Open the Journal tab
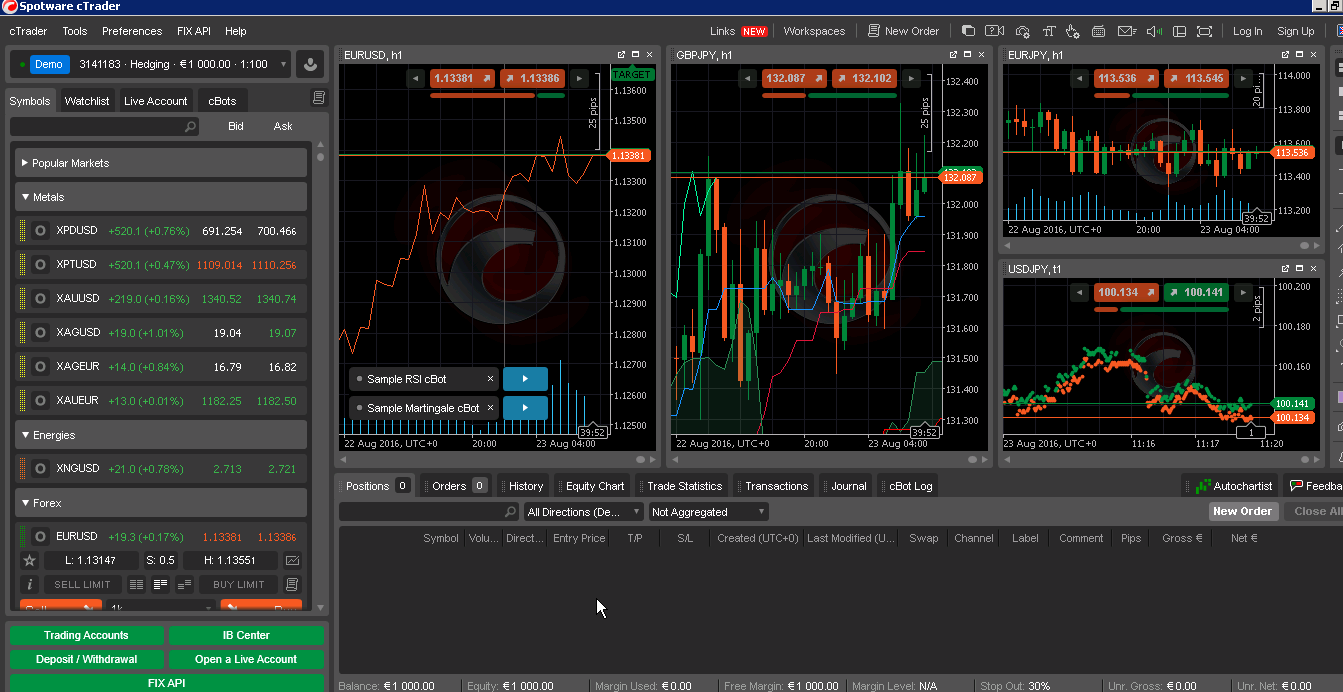Viewport: 1343px width, 692px height. click(848, 486)
